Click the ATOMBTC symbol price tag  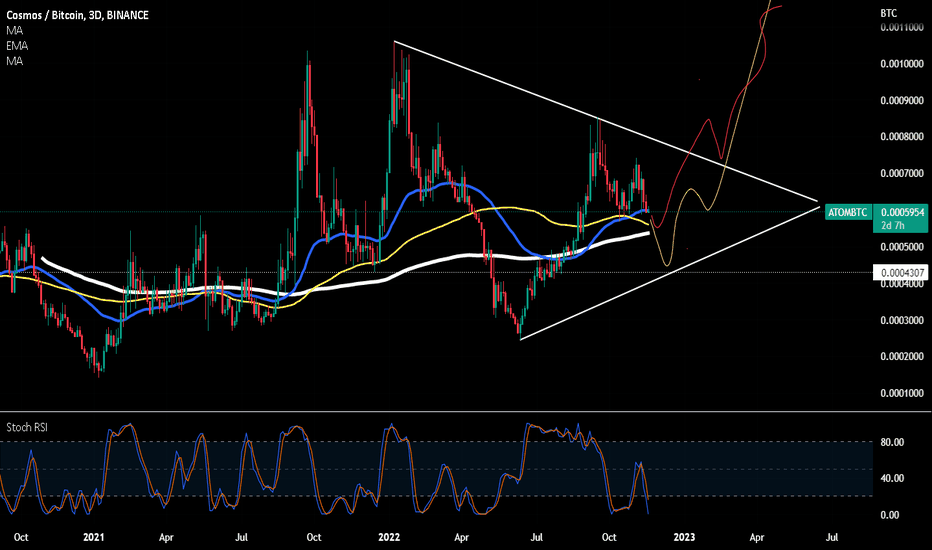(848, 212)
